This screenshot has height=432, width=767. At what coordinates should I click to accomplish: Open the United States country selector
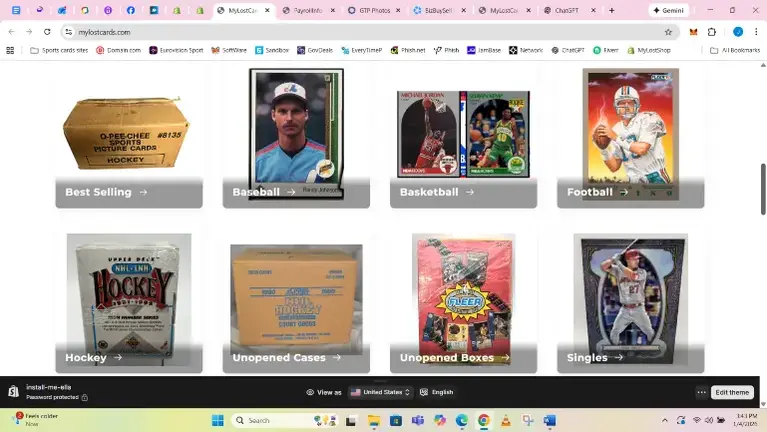click(x=381, y=392)
